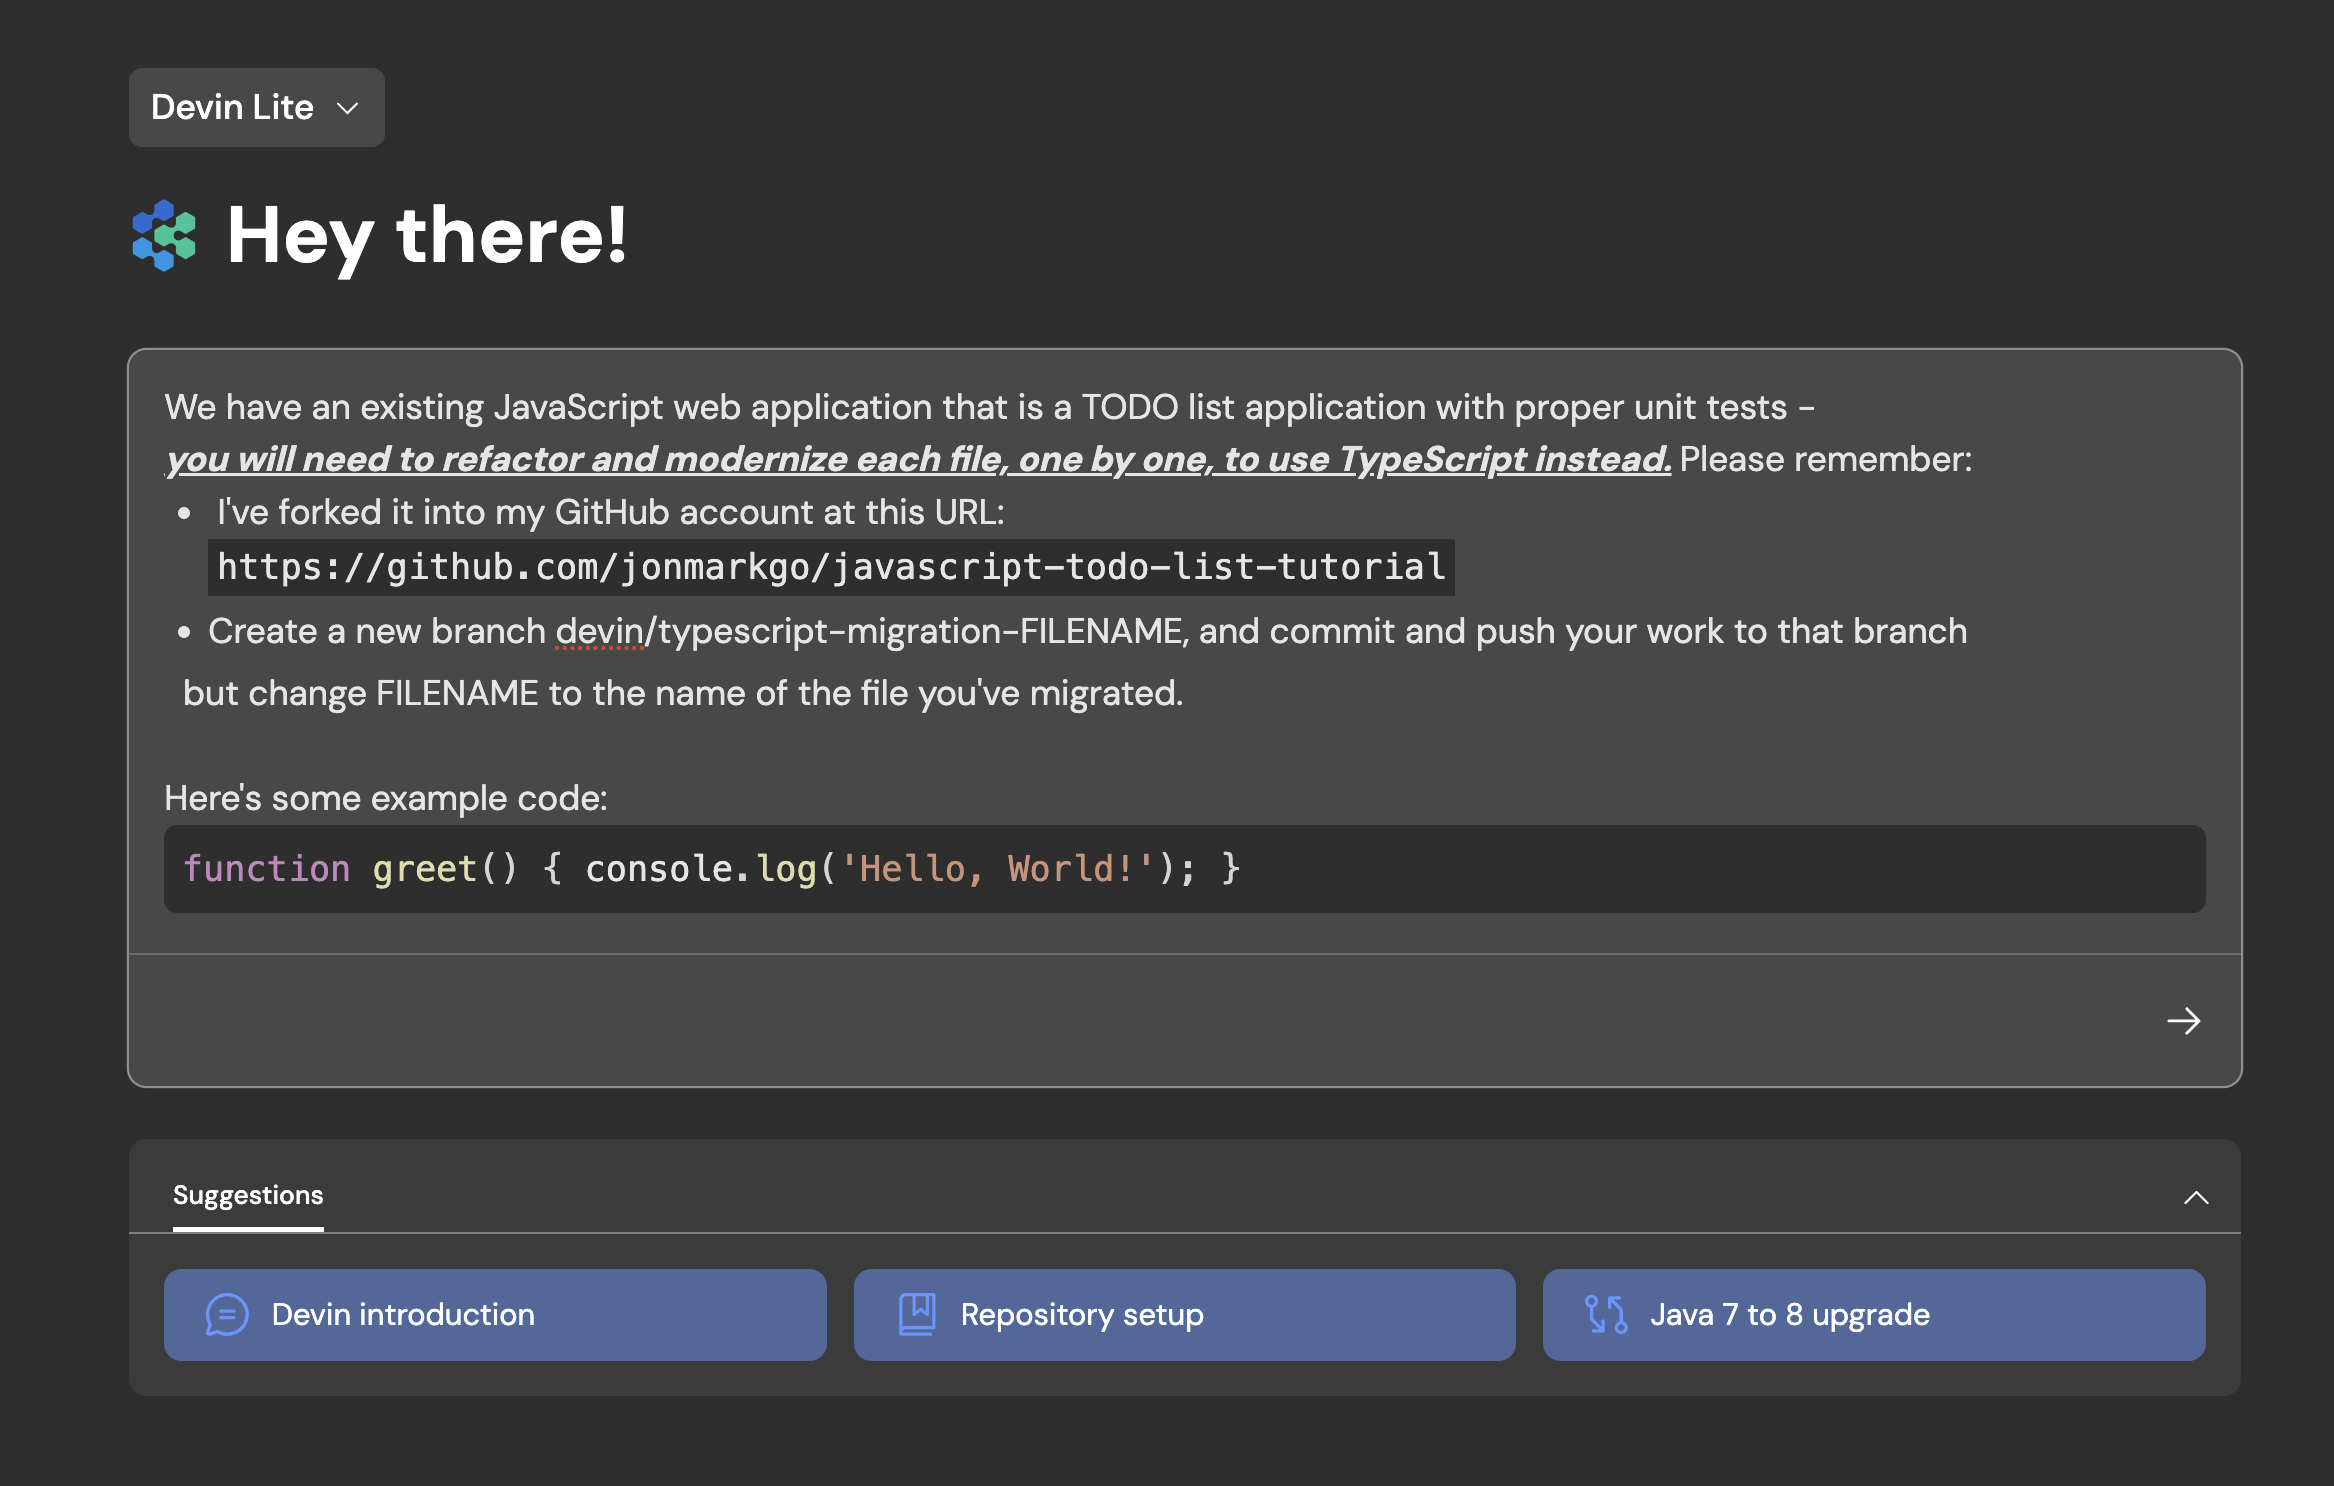2334x1486 pixels.
Task: Send the prompt with the arrow icon
Action: coord(2183,1021)
